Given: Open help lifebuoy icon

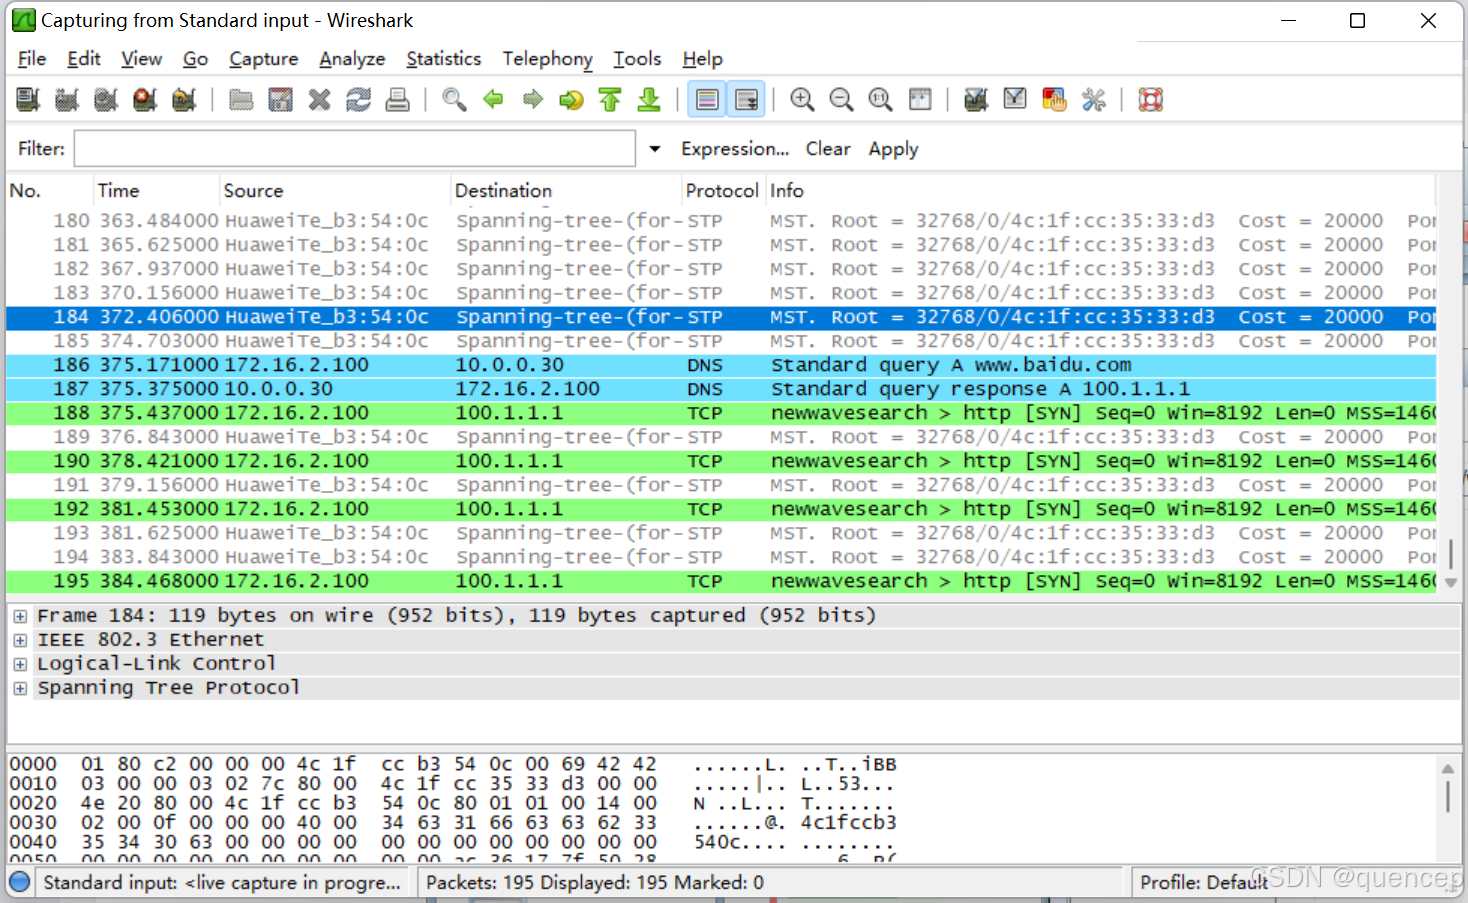Looking at the screenshot, I should 1151,99.
